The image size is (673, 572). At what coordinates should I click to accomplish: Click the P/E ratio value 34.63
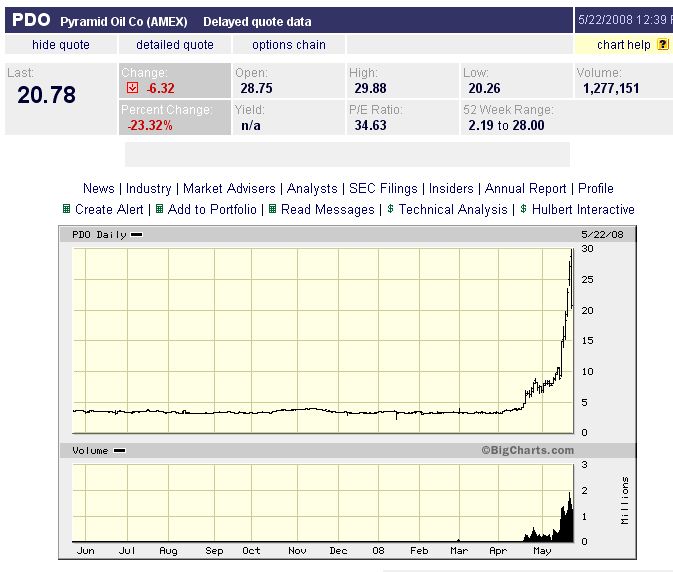(x=370, y=125)
